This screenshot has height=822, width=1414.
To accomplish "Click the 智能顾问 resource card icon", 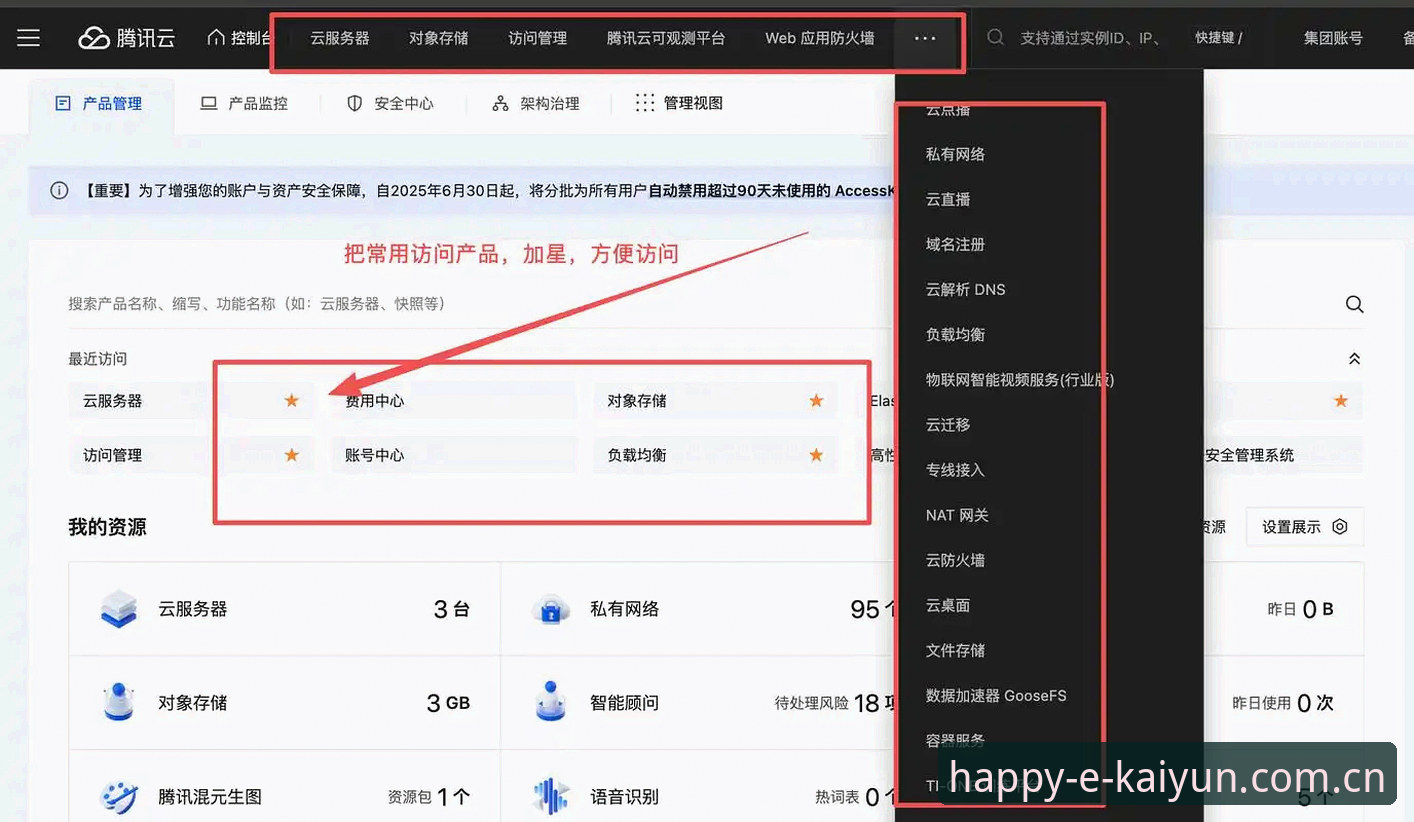I will [x=551, y=703].
